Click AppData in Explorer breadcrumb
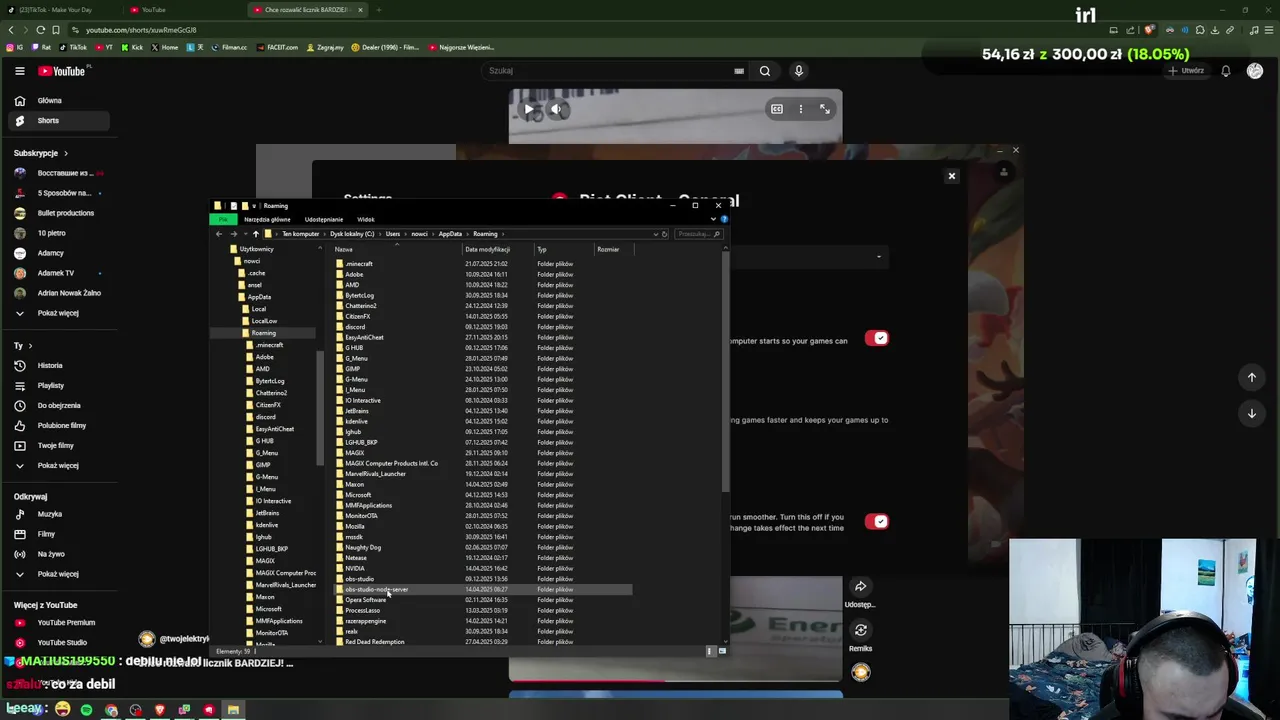This screenshot has height=720, width=1280. pyautogui.click(x=450, y=234)
